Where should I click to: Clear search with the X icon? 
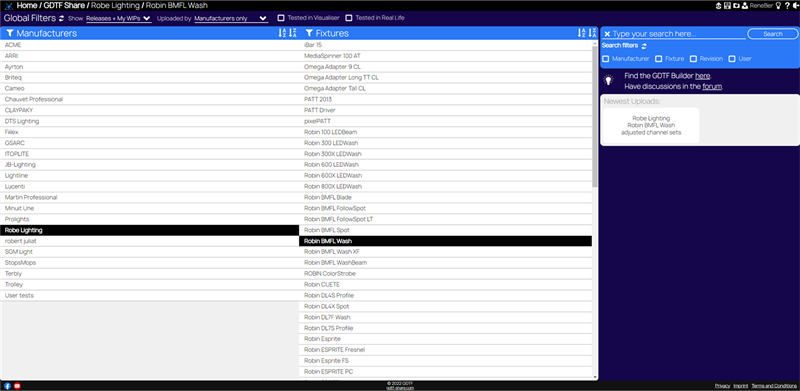click(607, 34)
